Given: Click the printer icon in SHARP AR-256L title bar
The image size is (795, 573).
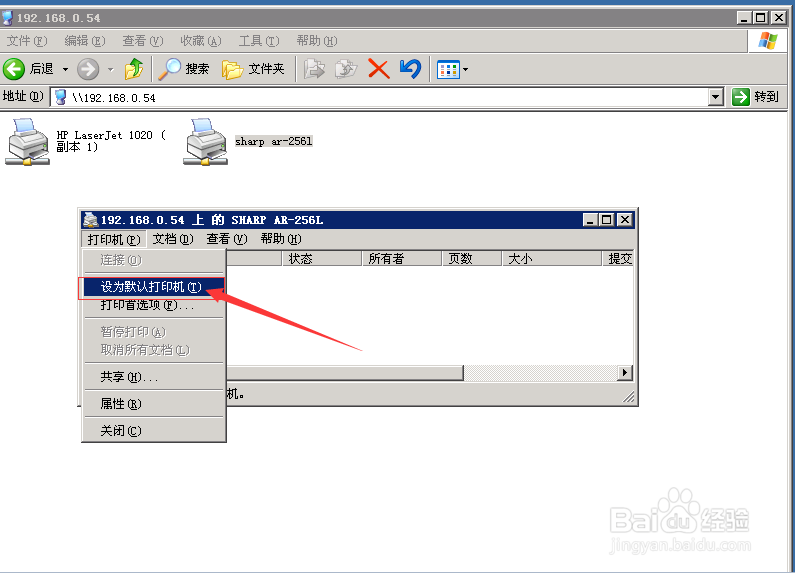Looking at the screenshot, I should pos(91,220).
